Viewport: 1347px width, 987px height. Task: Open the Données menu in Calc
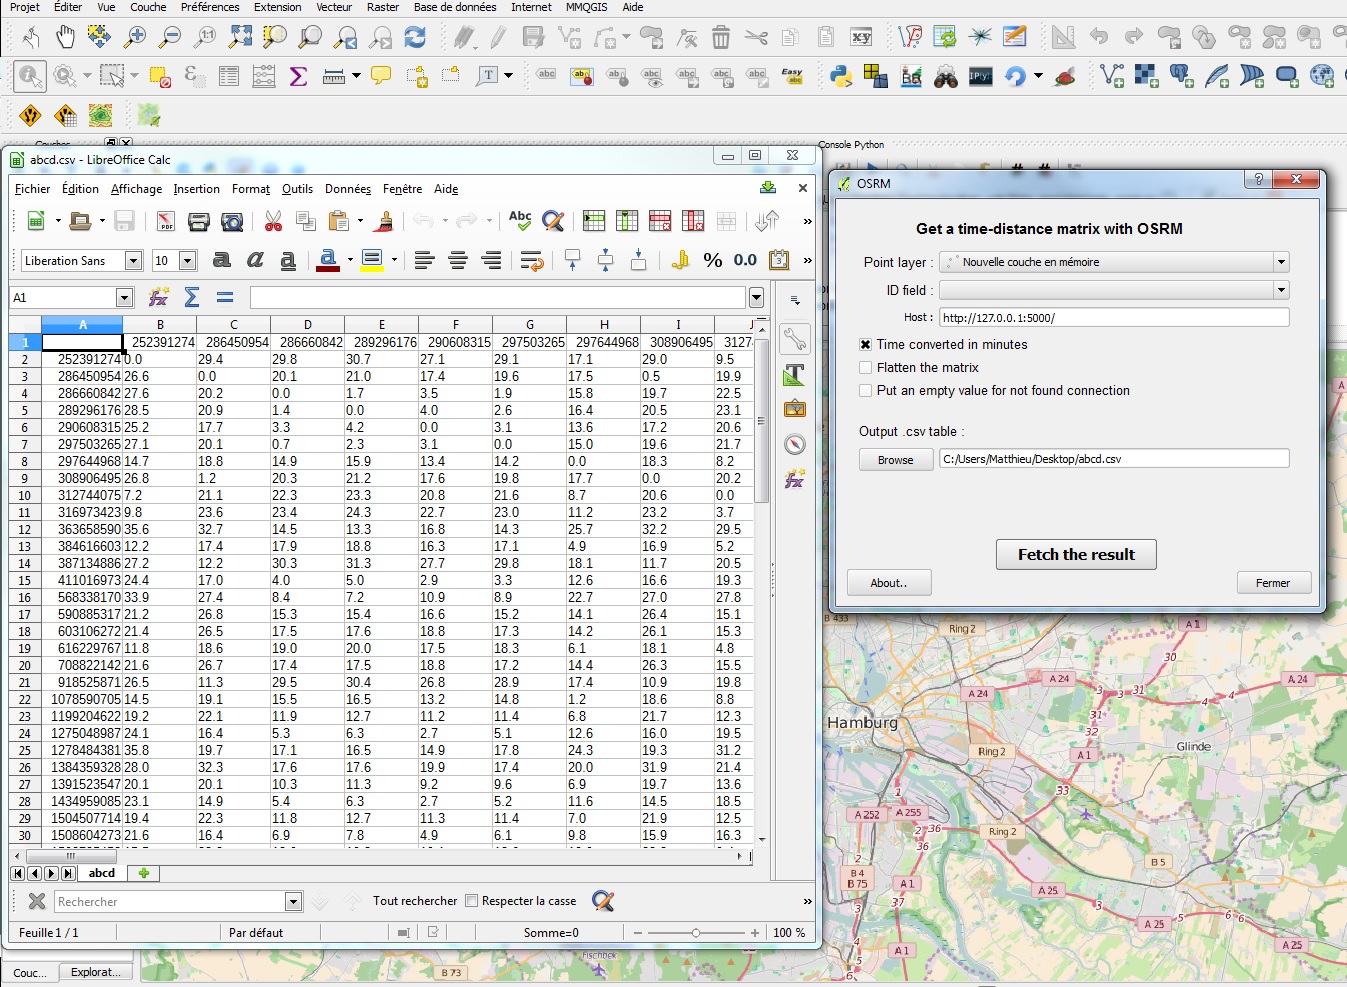click(347, 189)
